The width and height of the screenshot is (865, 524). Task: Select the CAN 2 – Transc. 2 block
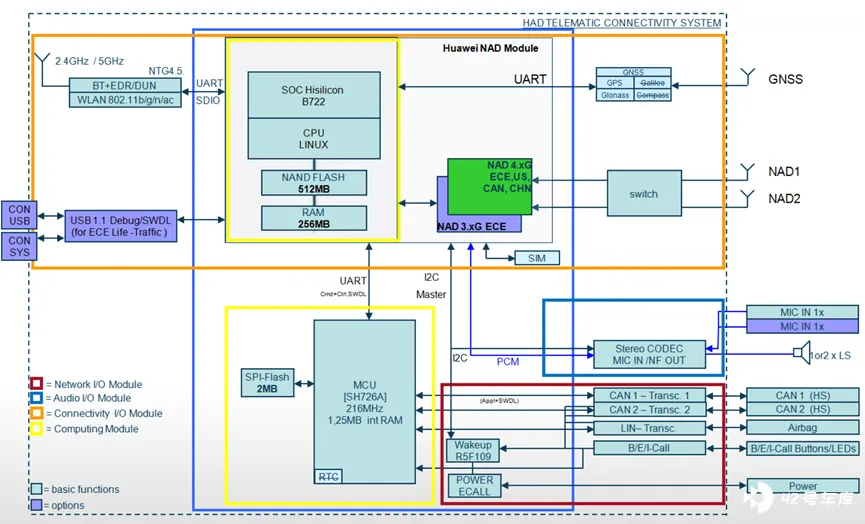click(649, 409)
